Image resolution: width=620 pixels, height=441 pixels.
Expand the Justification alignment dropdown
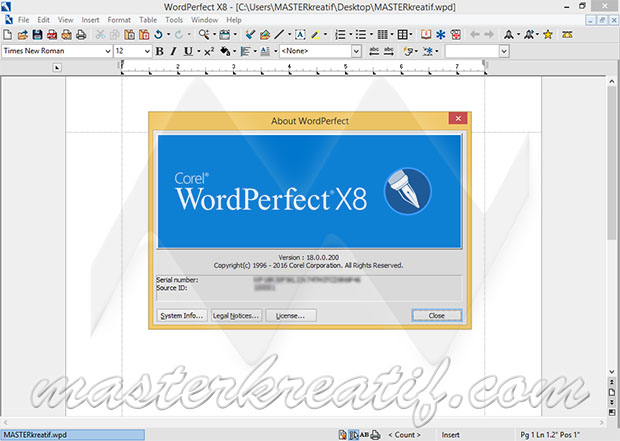point(255,51)
